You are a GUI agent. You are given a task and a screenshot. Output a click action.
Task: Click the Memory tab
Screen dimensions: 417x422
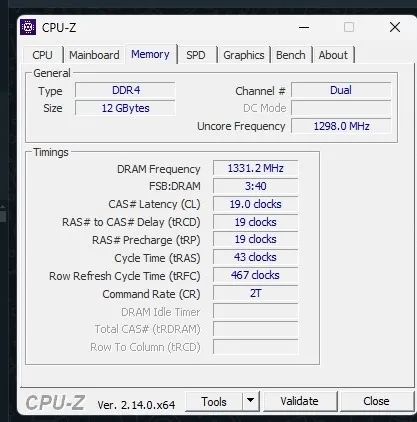150,54
